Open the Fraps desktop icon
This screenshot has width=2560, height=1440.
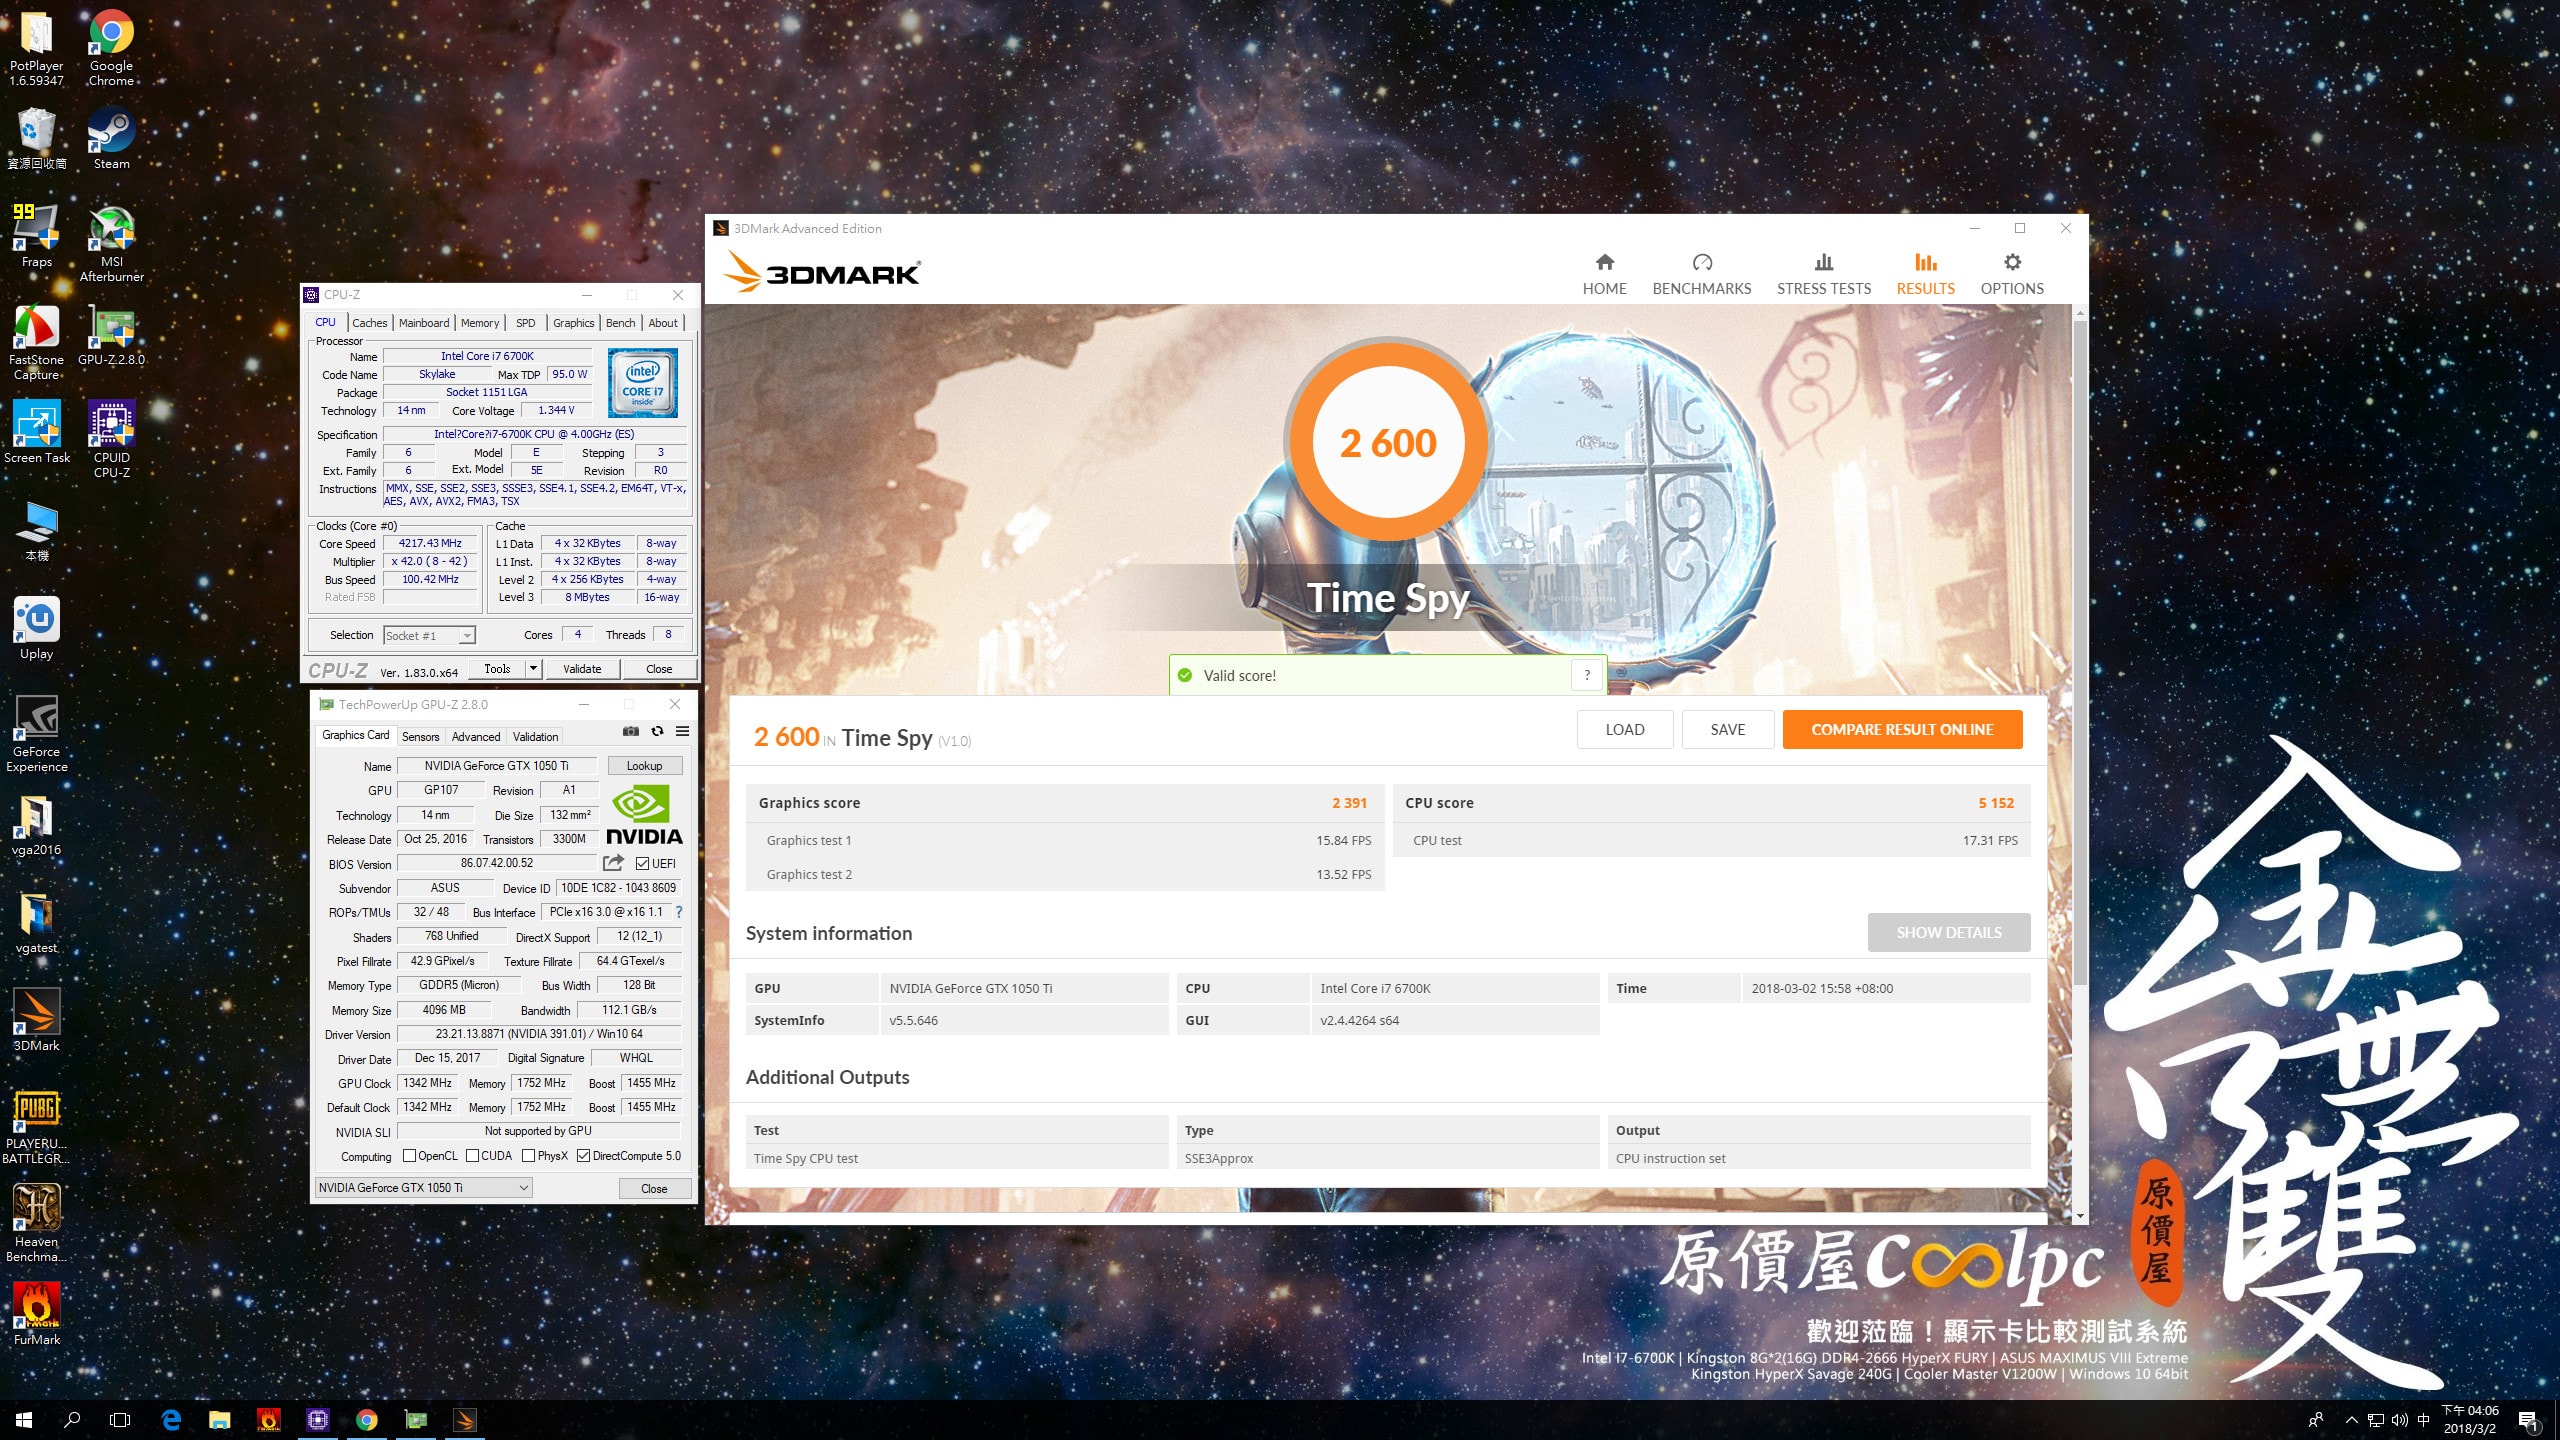37,236
